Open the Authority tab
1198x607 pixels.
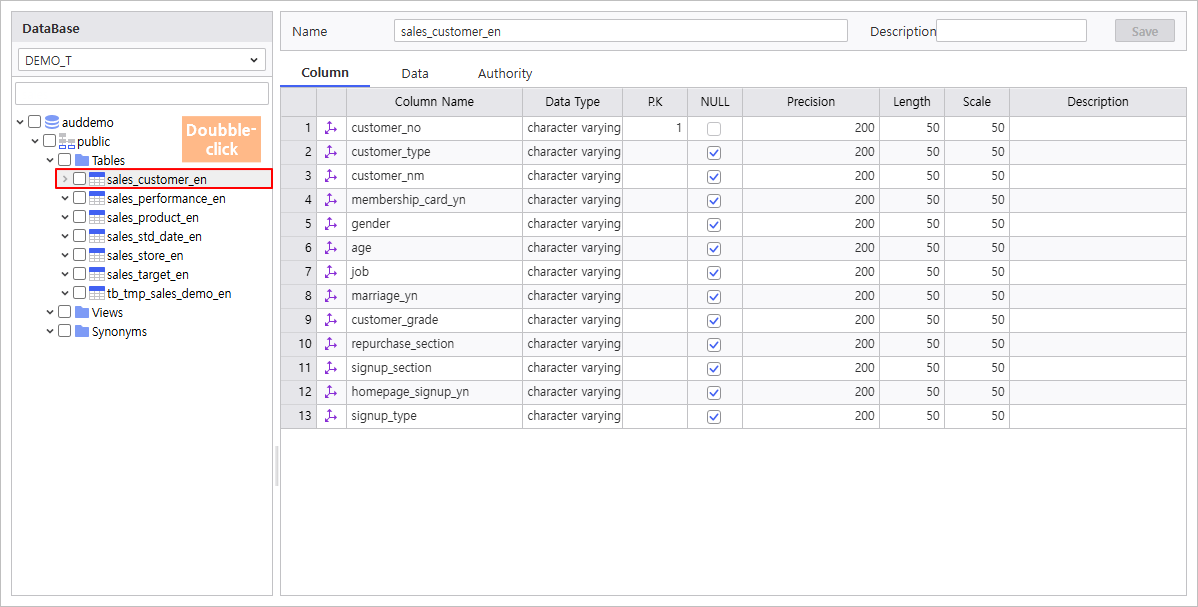pos(505,73)
